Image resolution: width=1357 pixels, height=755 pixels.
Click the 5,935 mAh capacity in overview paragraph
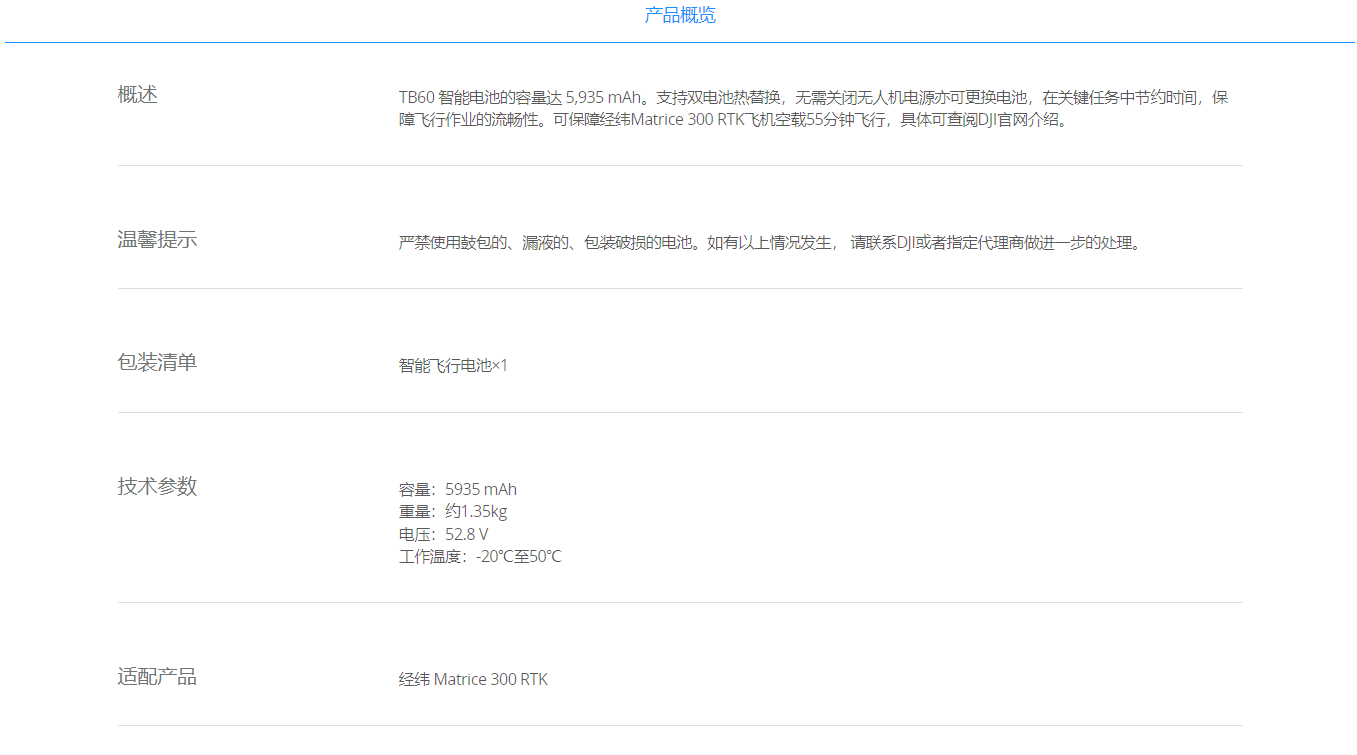tap(603, 98)
